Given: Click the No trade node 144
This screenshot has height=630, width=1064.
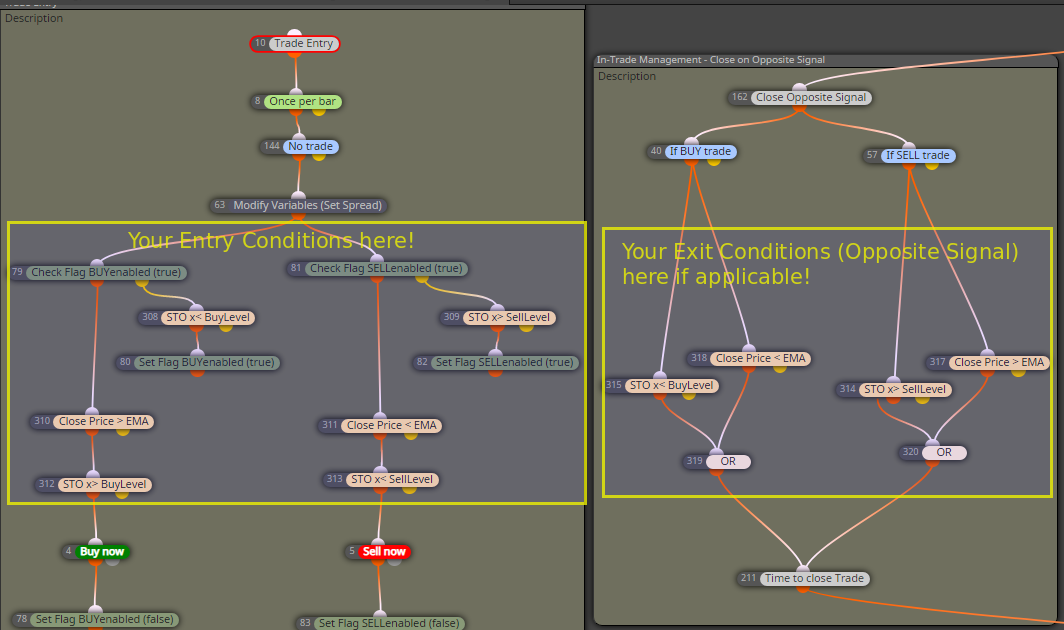Looking at the screenshot, I should pyautogui.click(x=299, y=146).
